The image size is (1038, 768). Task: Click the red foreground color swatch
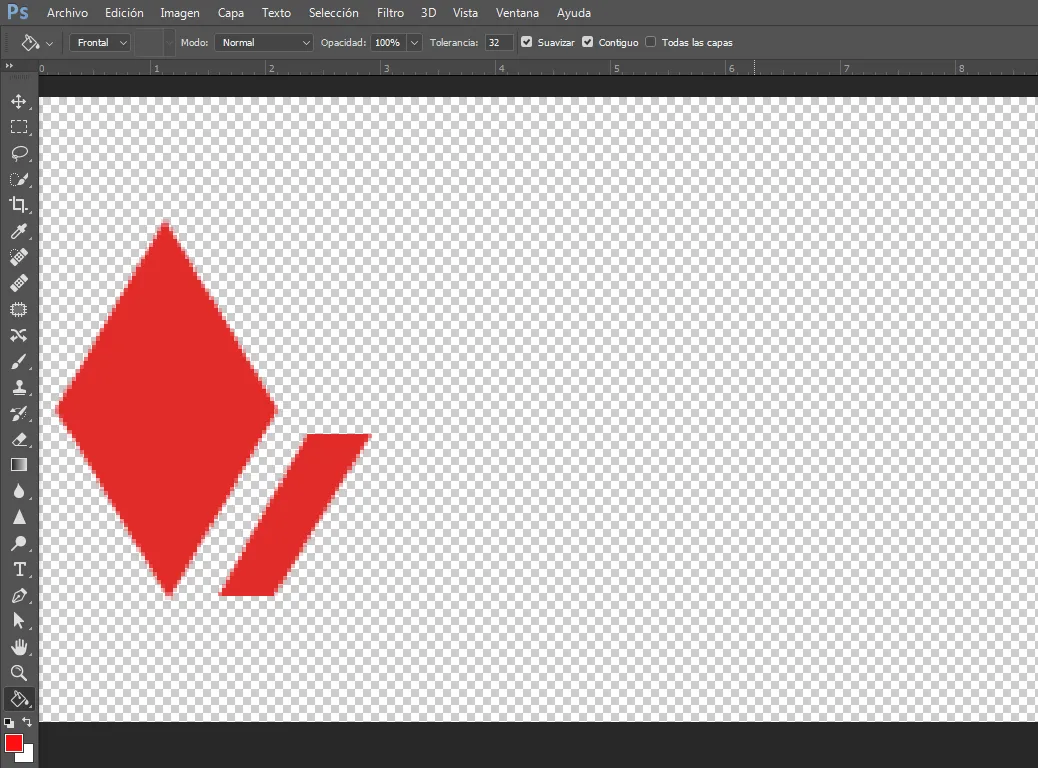pos(13,742)
